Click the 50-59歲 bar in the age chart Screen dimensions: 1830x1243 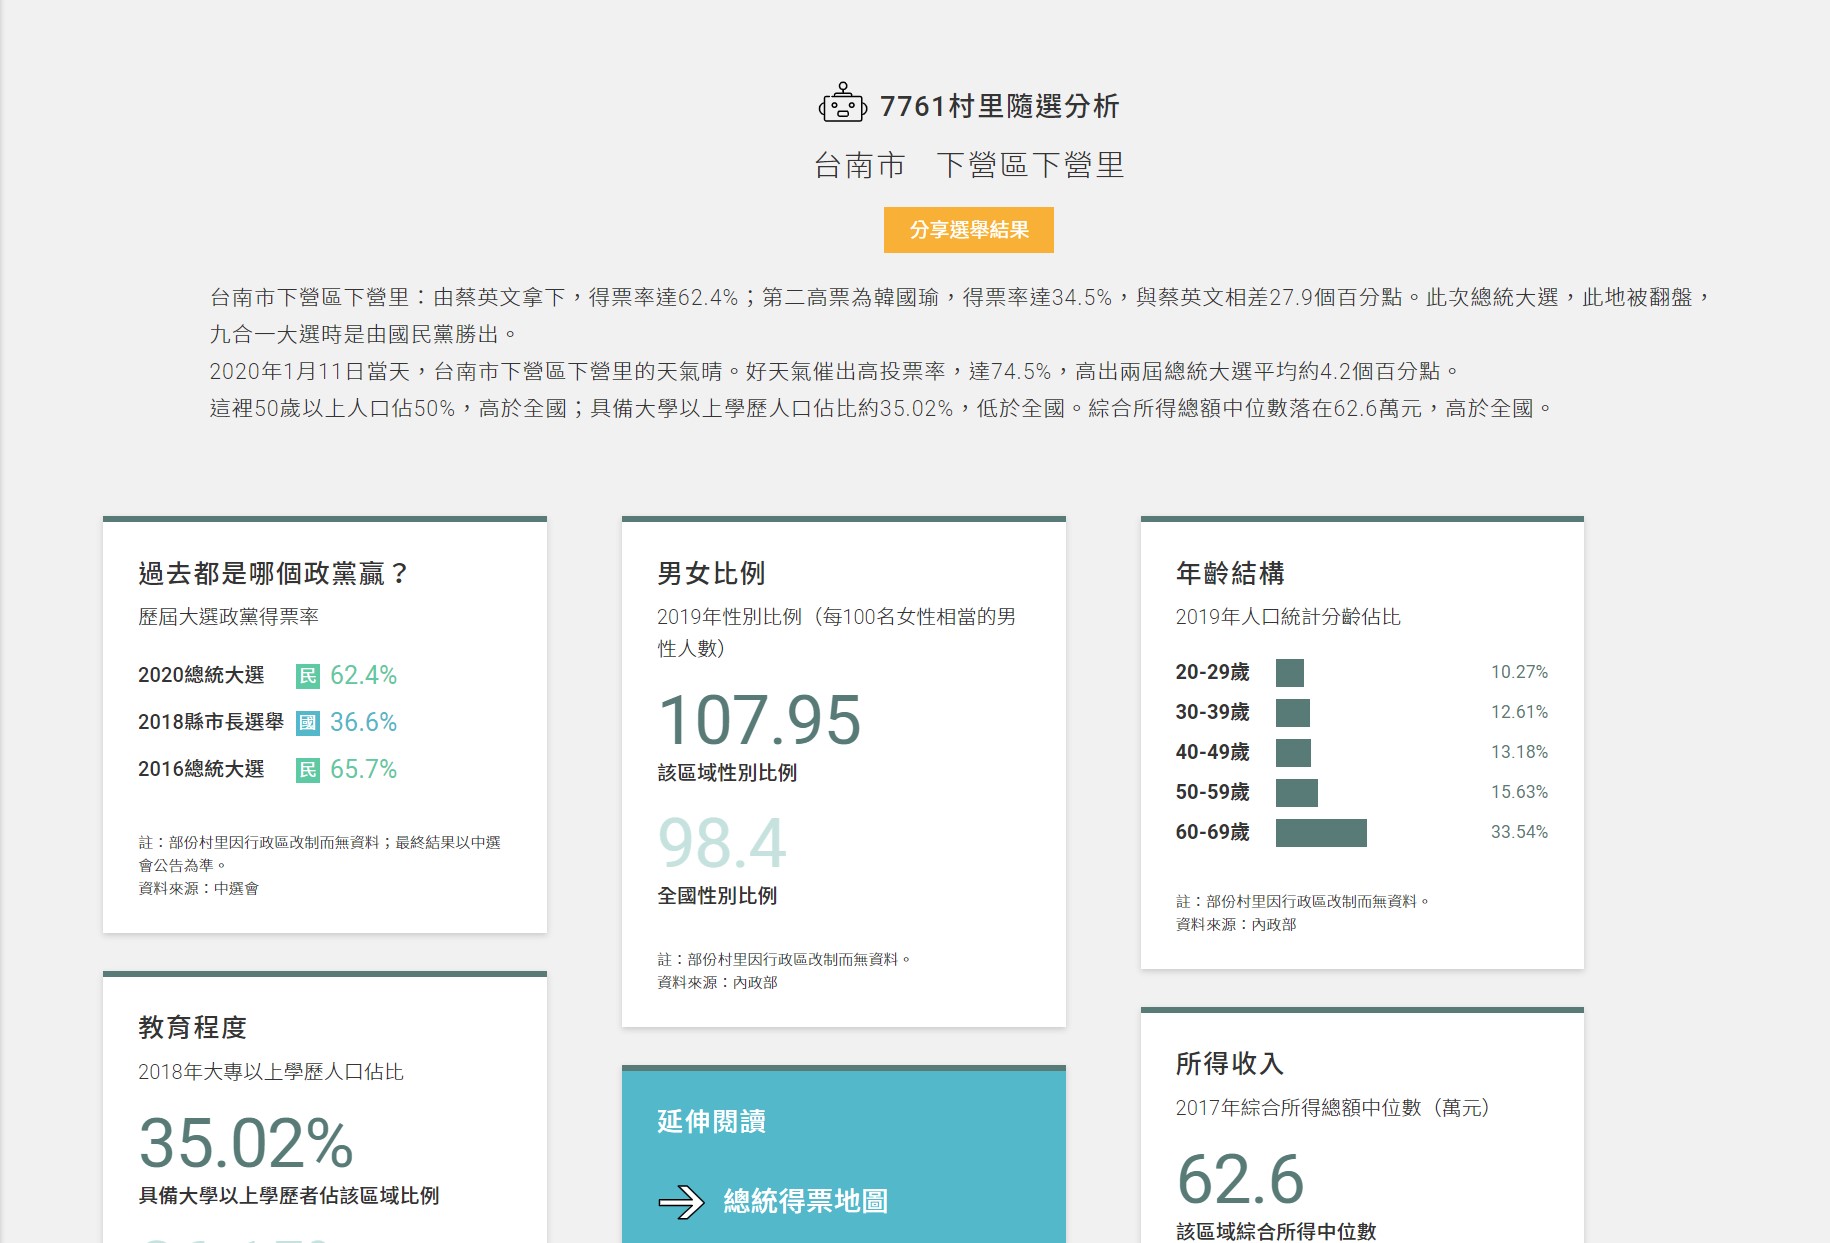(x=1296, y=792)
